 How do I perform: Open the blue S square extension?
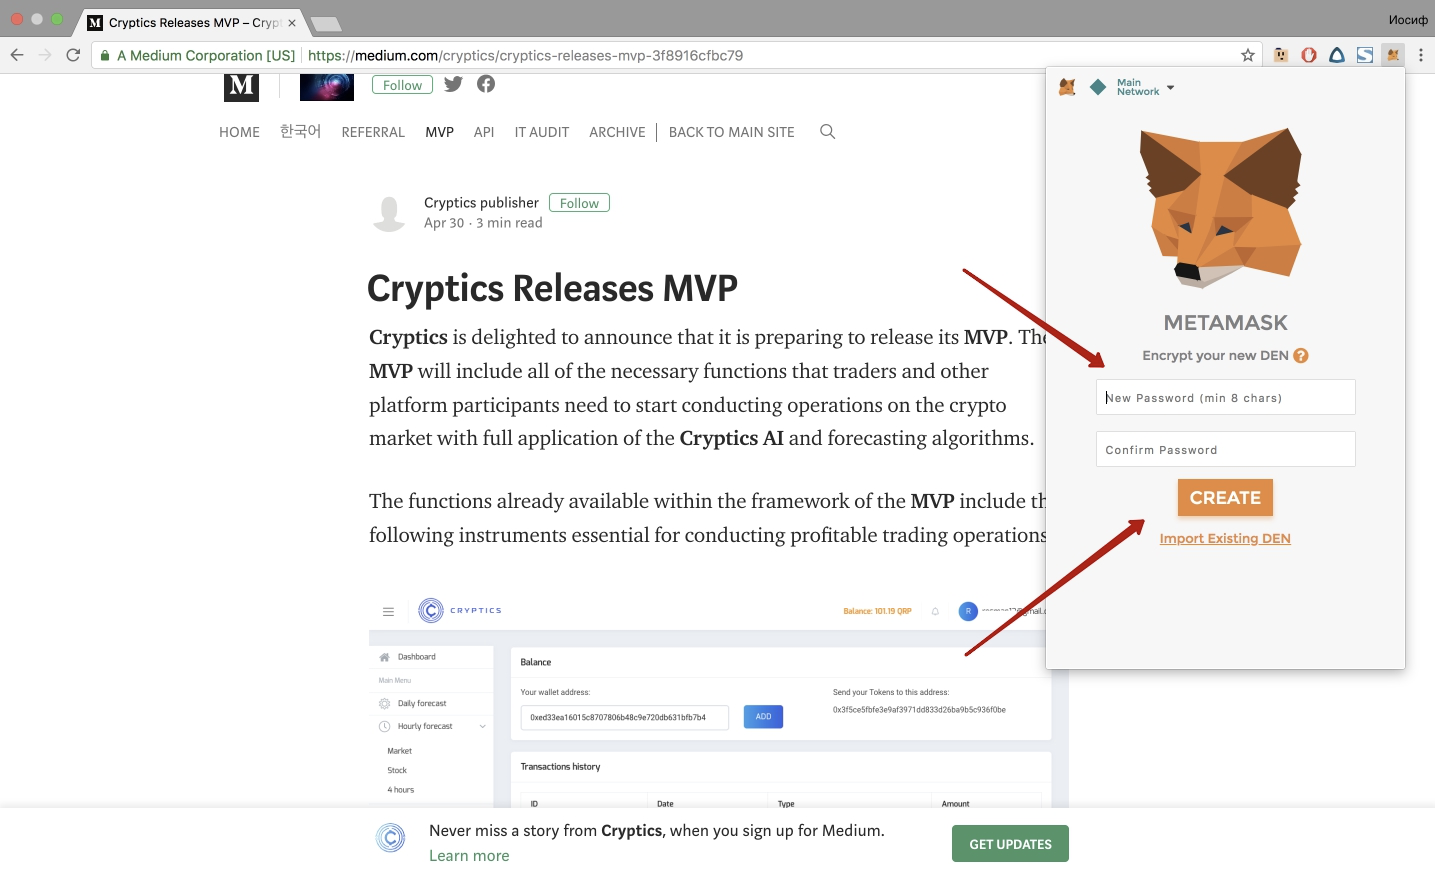(1365, 55)
